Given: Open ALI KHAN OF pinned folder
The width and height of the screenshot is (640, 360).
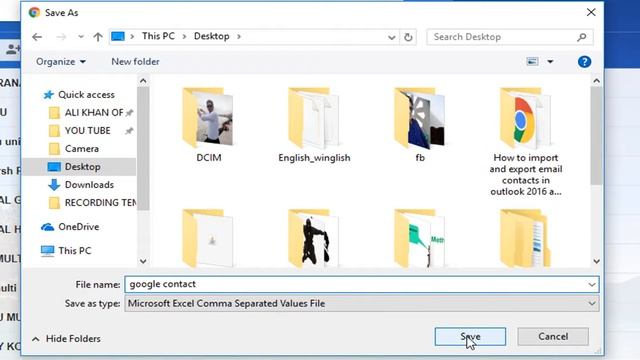Looking at the screenshot, I should coord(94,113).
